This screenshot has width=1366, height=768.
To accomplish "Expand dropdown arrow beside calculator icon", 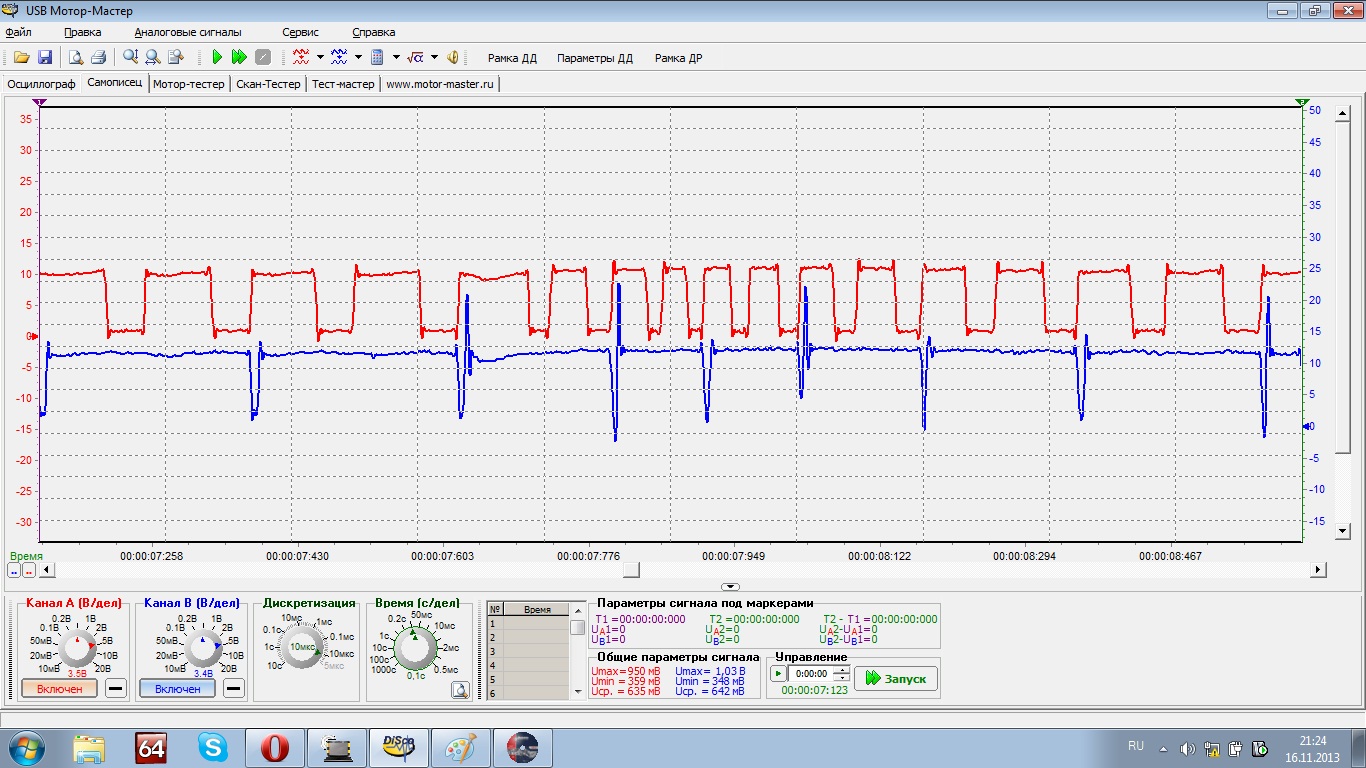I will [x=396, y=57].
